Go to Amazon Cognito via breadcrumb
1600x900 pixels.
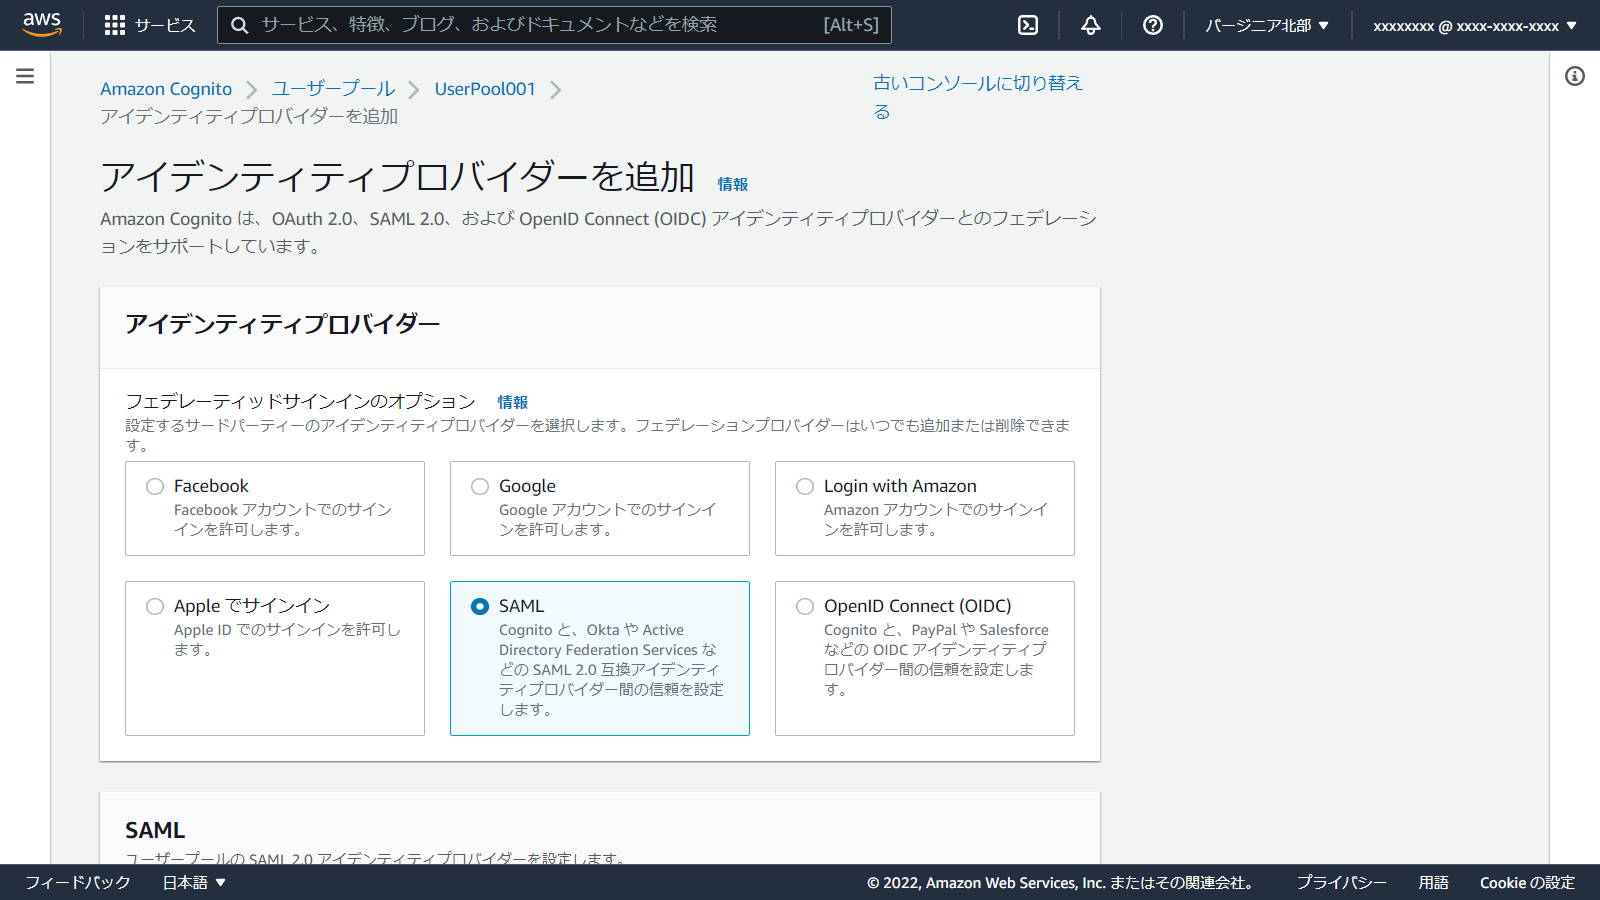click(x=165, y=88)
